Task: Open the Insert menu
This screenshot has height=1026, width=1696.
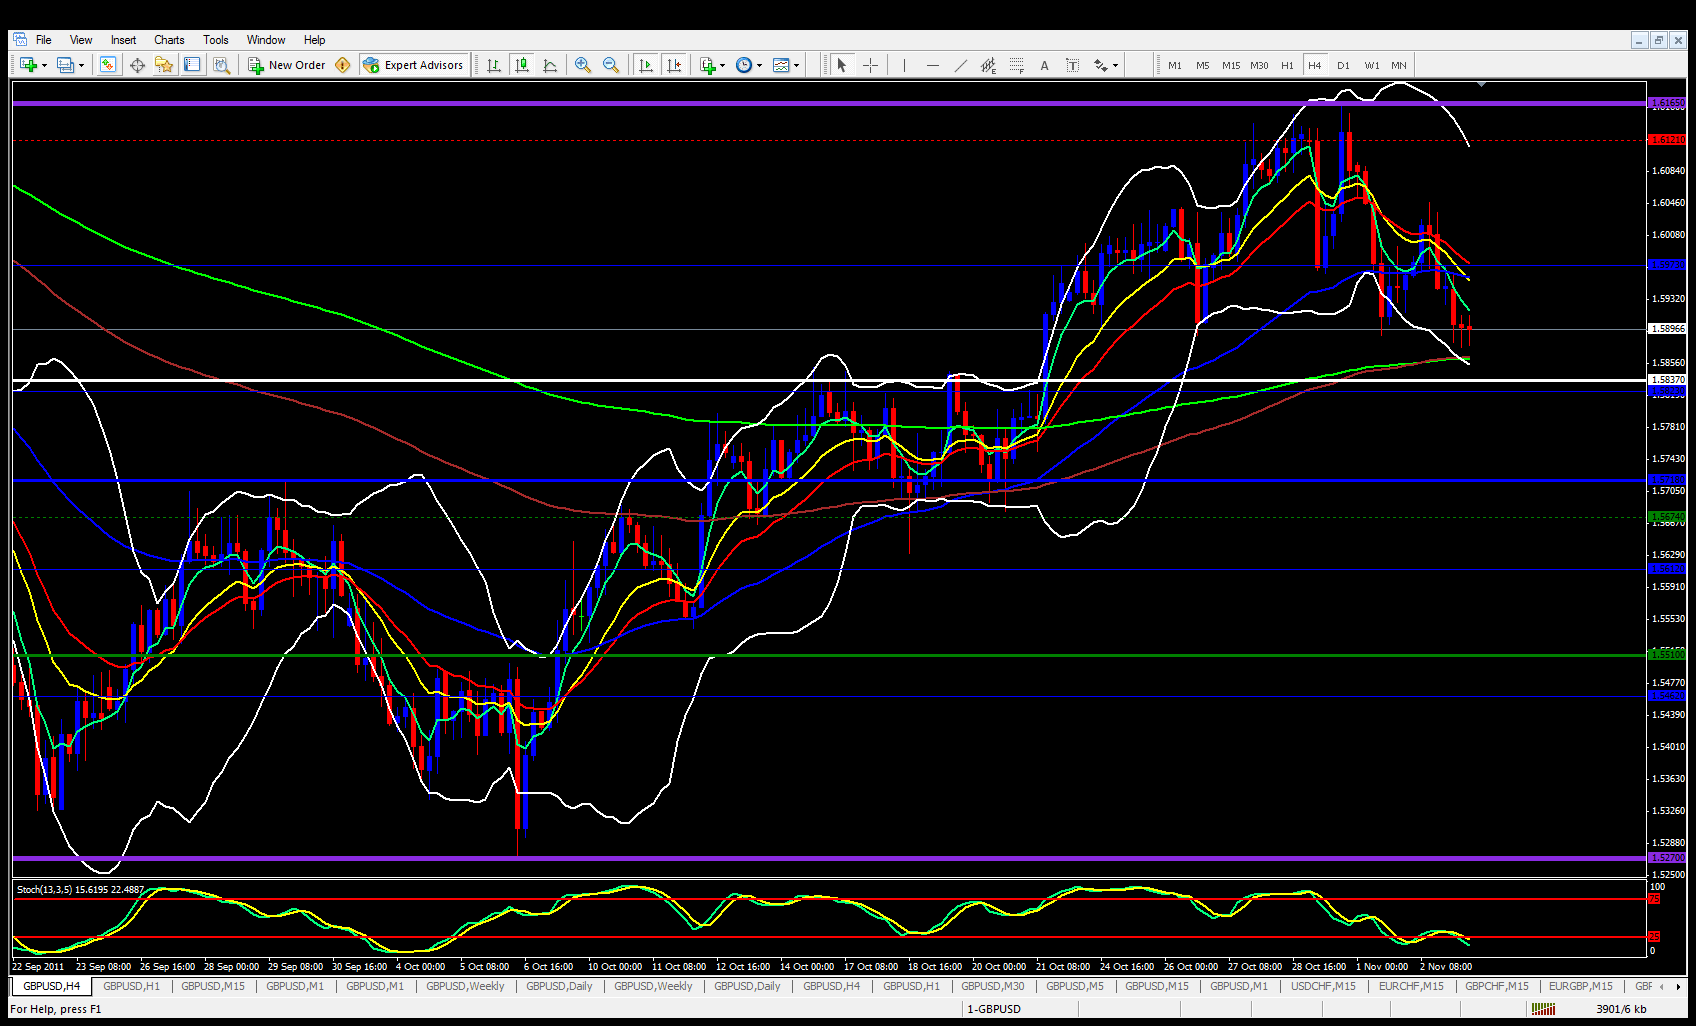Action: tap(123, 40)
